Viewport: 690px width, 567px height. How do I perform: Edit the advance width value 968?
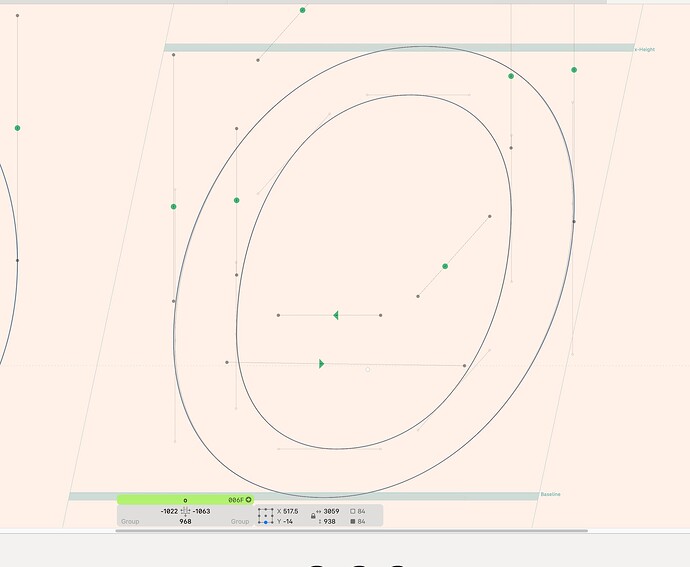185,522
